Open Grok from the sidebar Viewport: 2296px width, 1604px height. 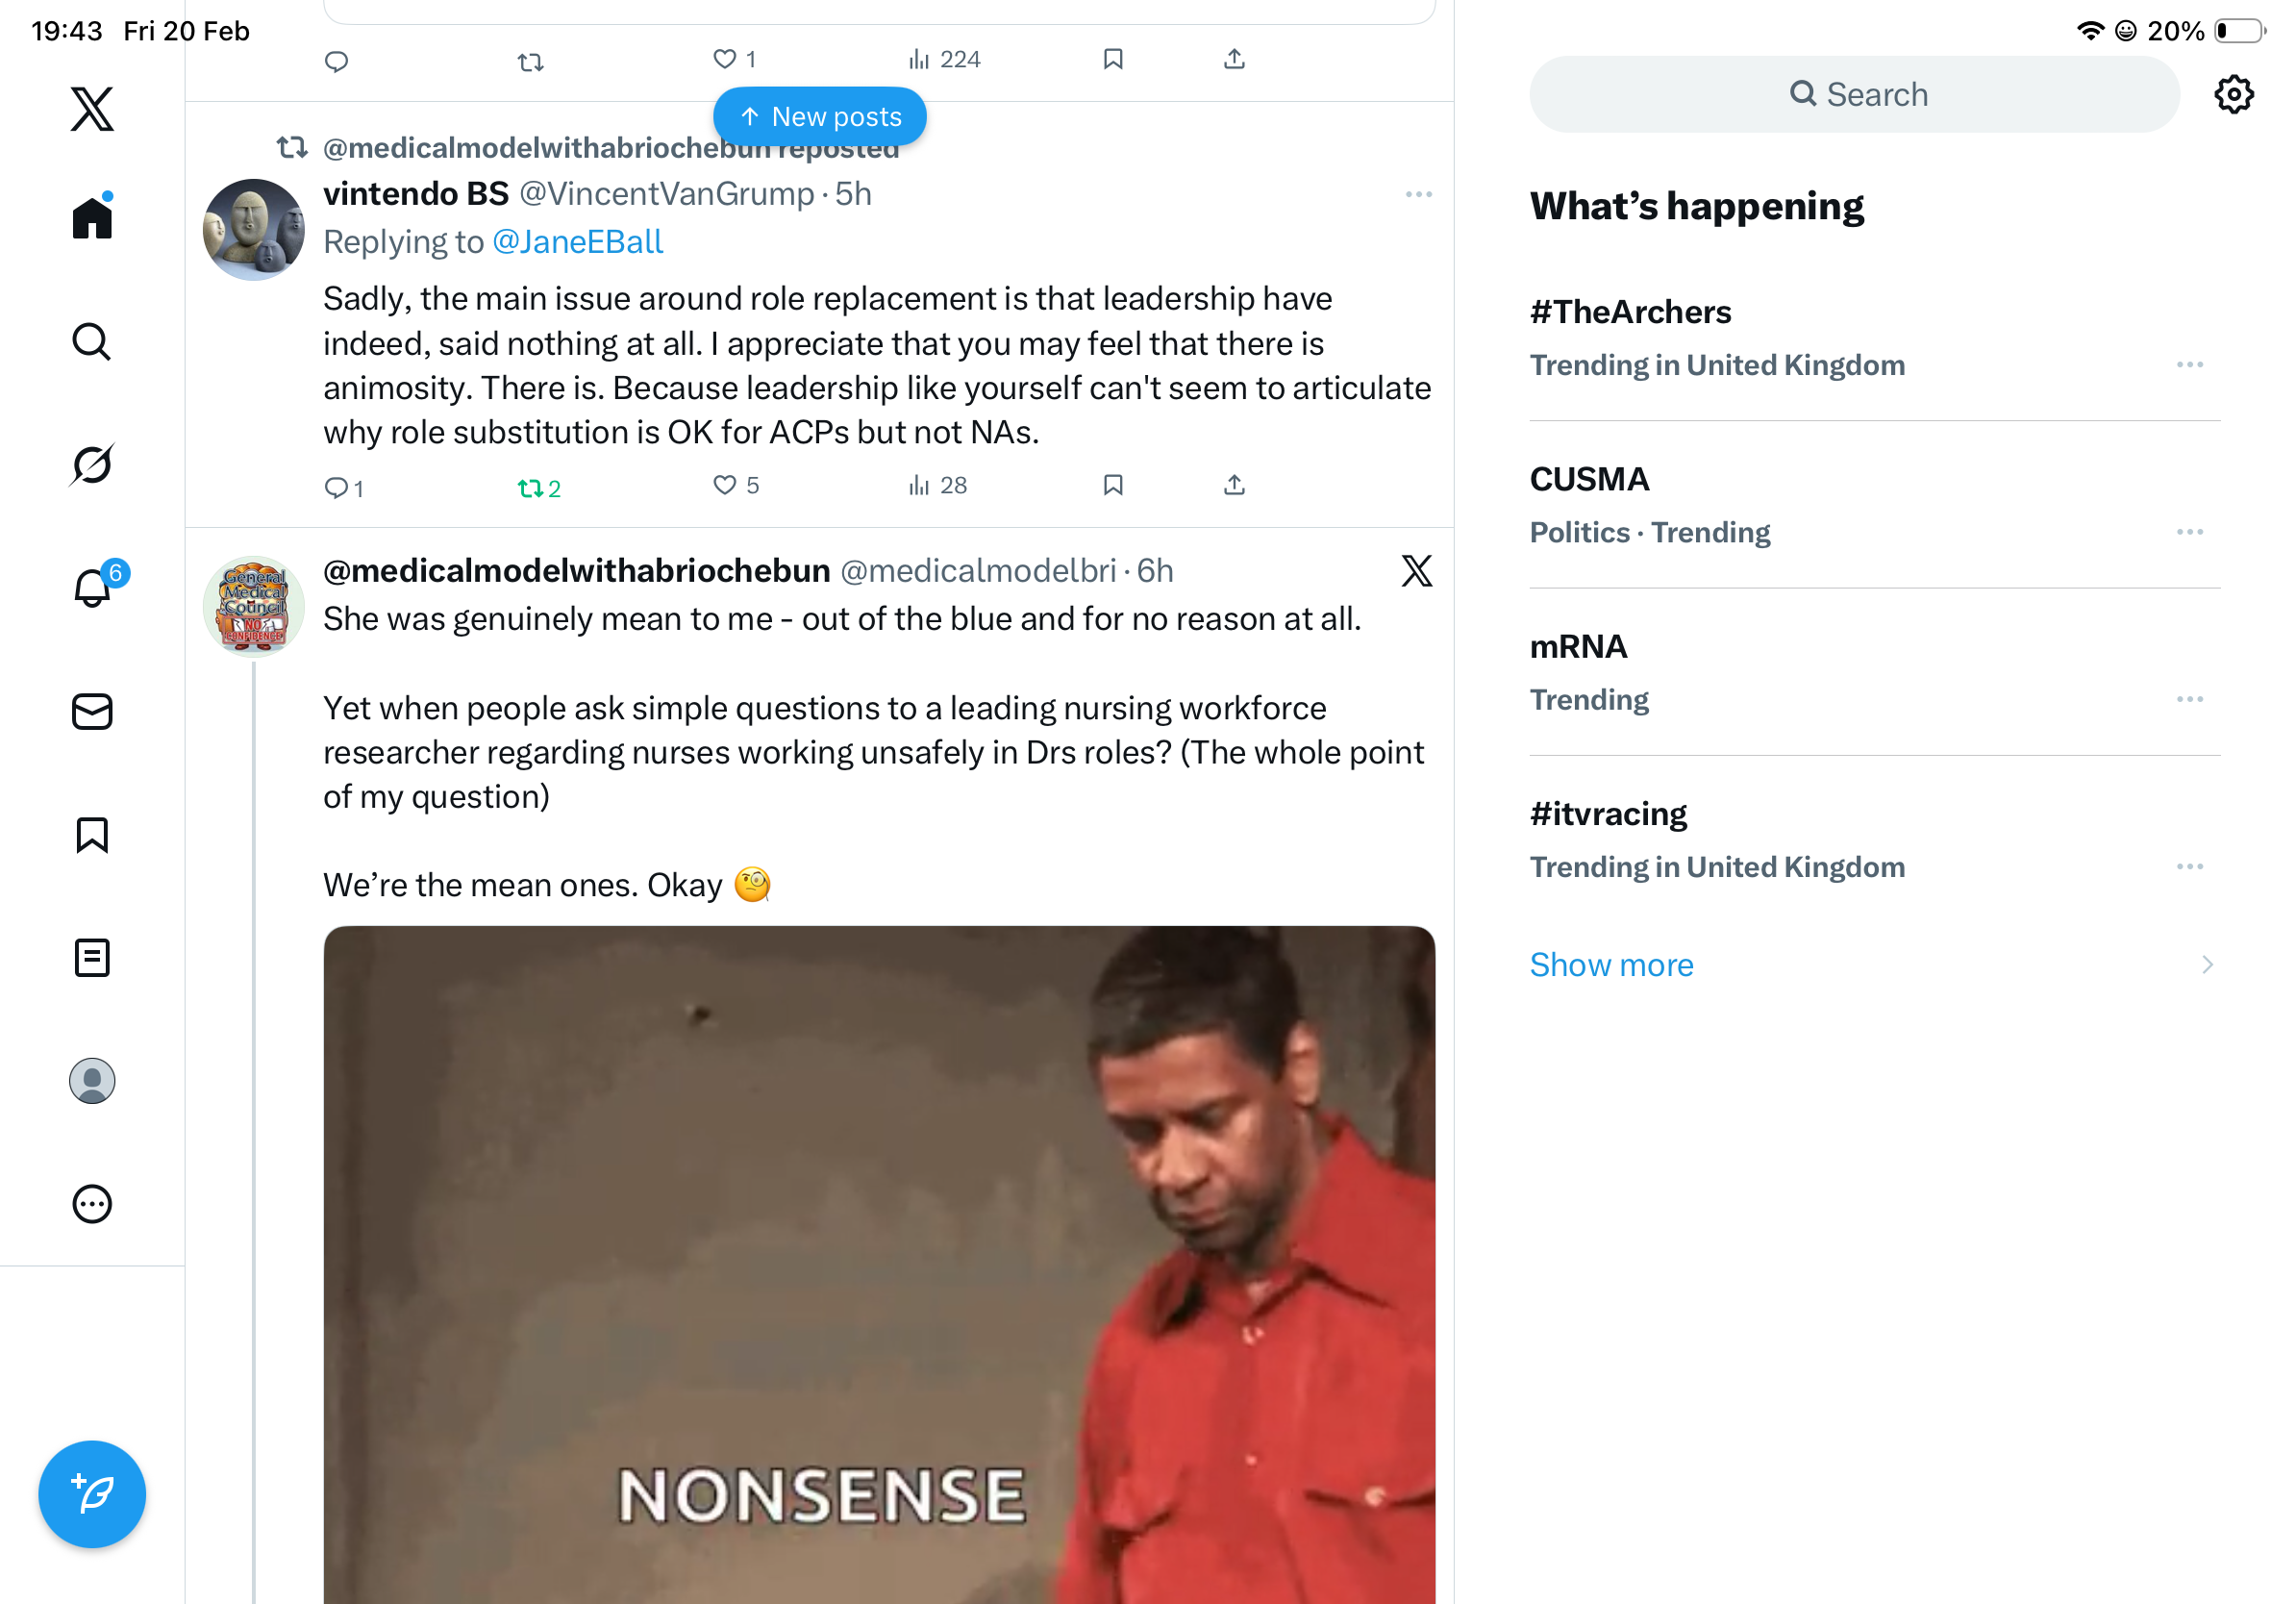tap(92, 465)
